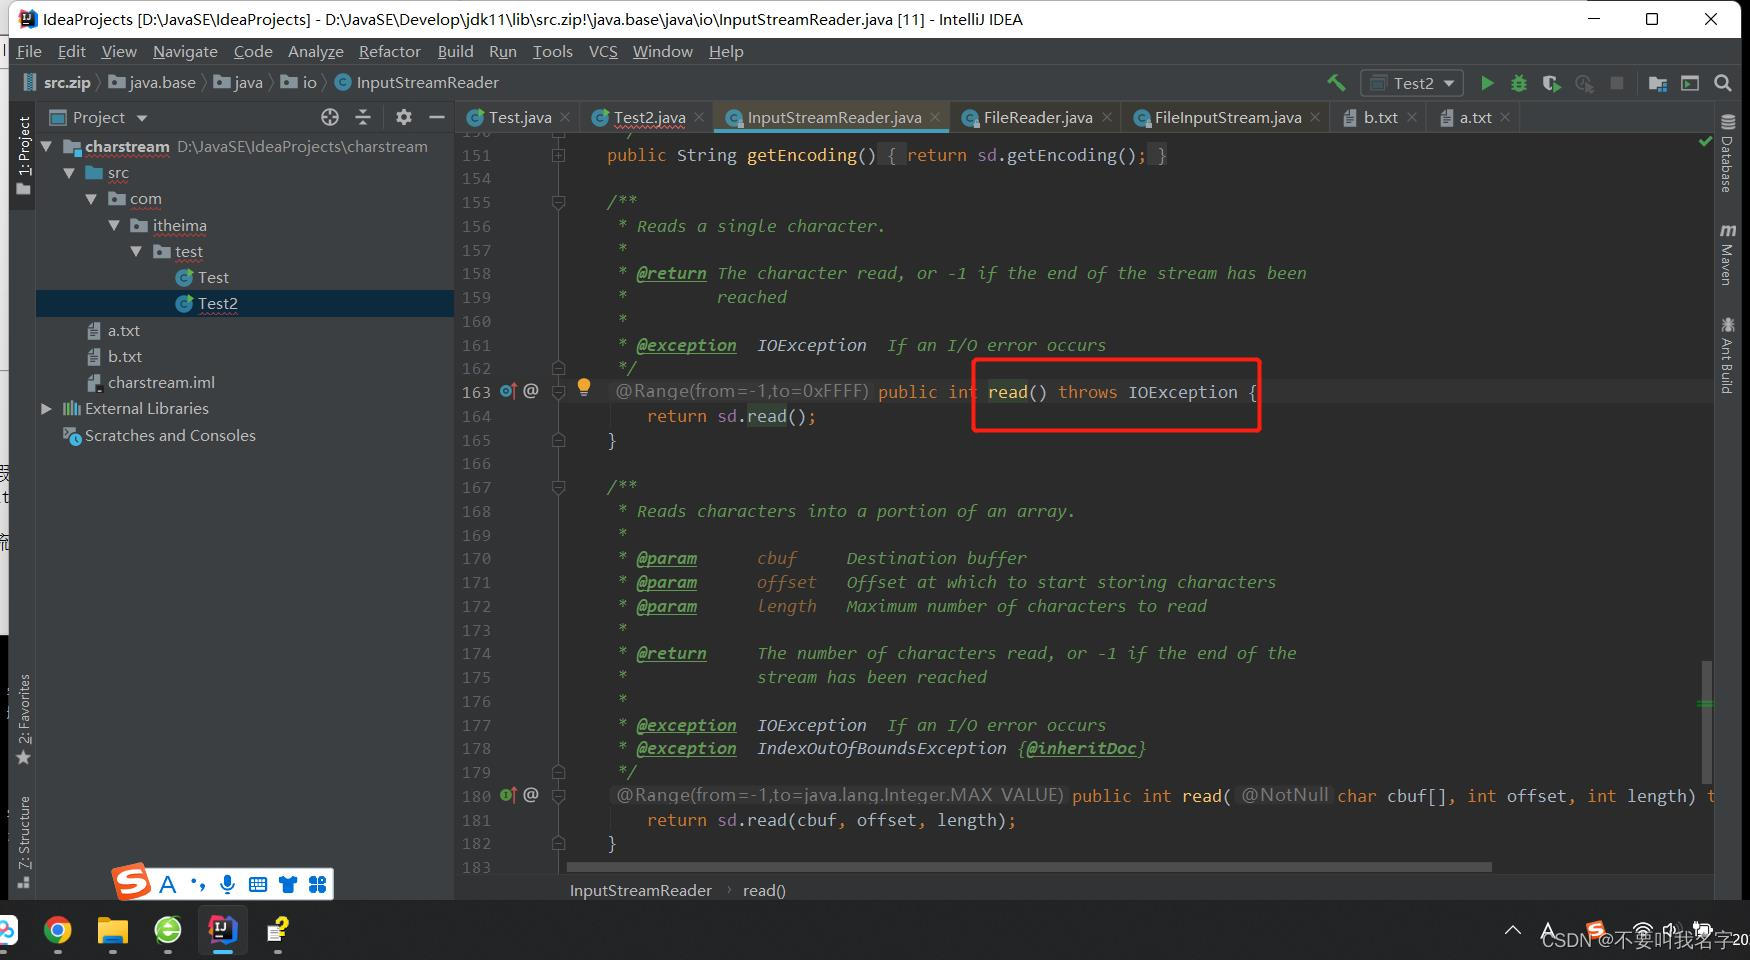
Task: Click Collapse All in Project panel
Action: 363,117
